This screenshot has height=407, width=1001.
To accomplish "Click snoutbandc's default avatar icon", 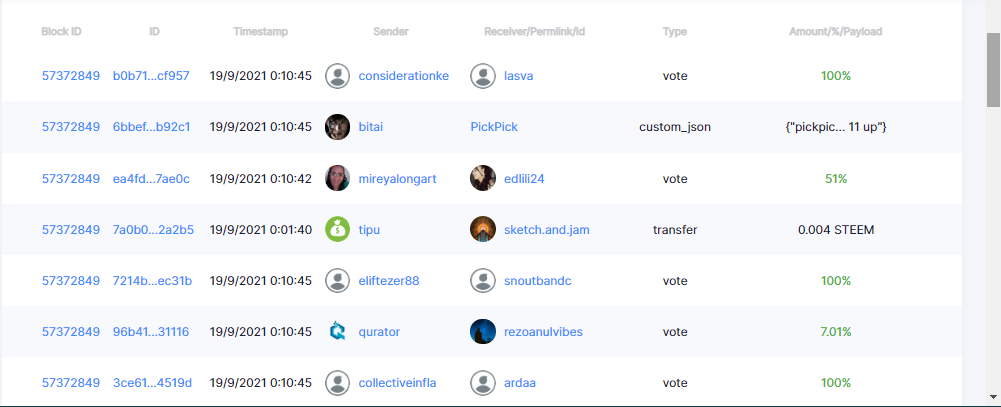I will coord(483,280).
